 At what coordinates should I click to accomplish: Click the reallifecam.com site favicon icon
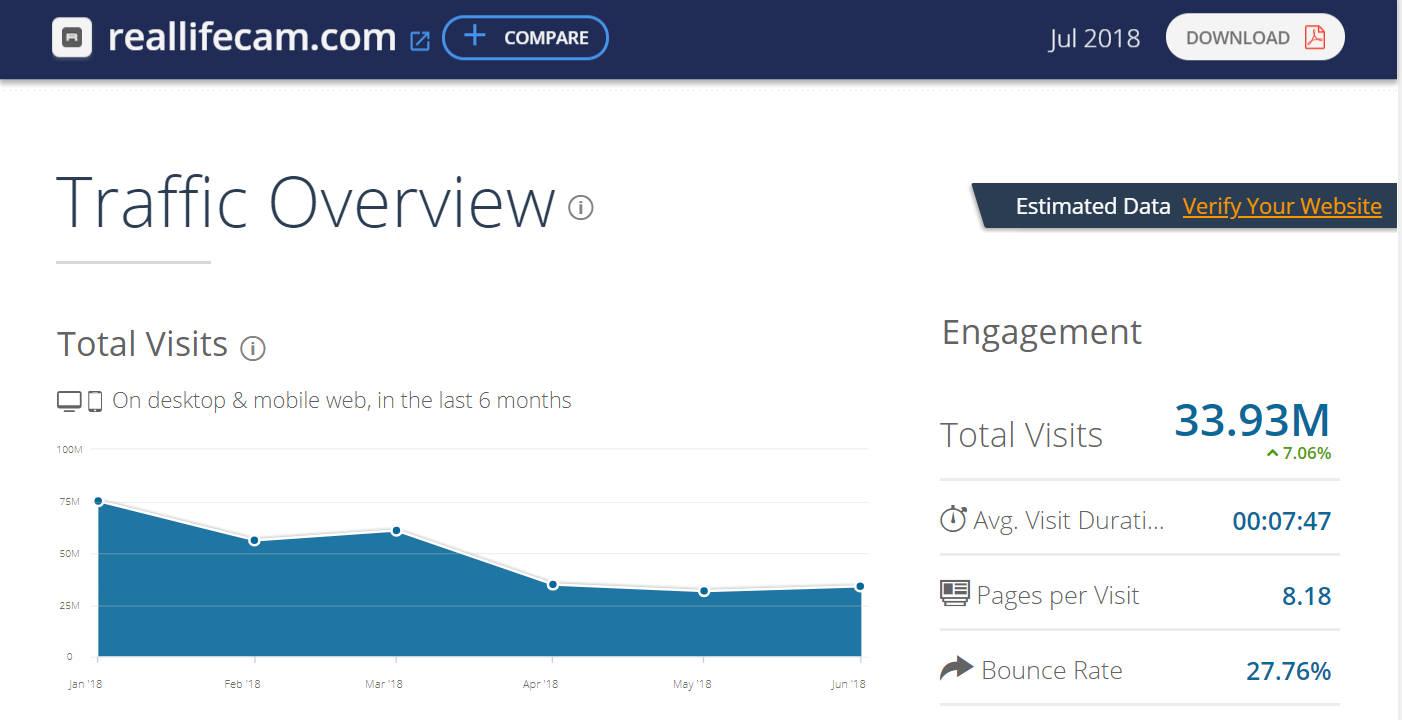tap(72, 38)
